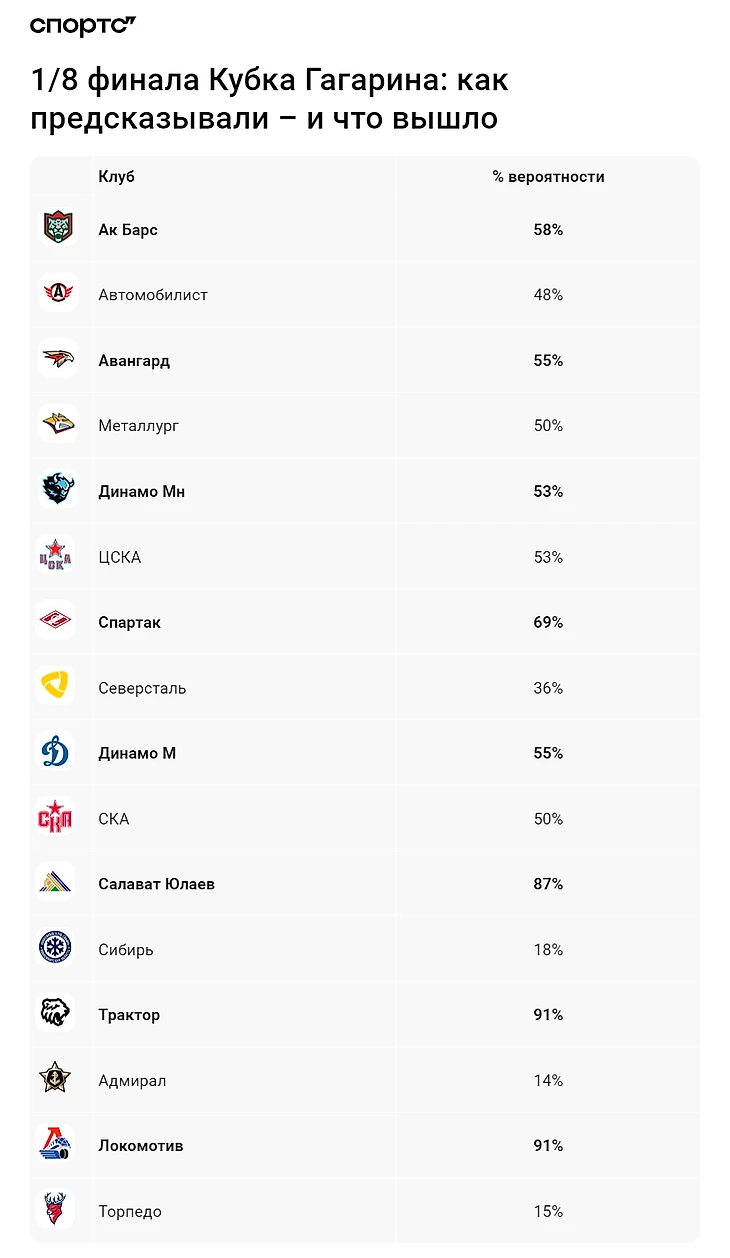Click the Avangard hawk logo

click(58, 360)
